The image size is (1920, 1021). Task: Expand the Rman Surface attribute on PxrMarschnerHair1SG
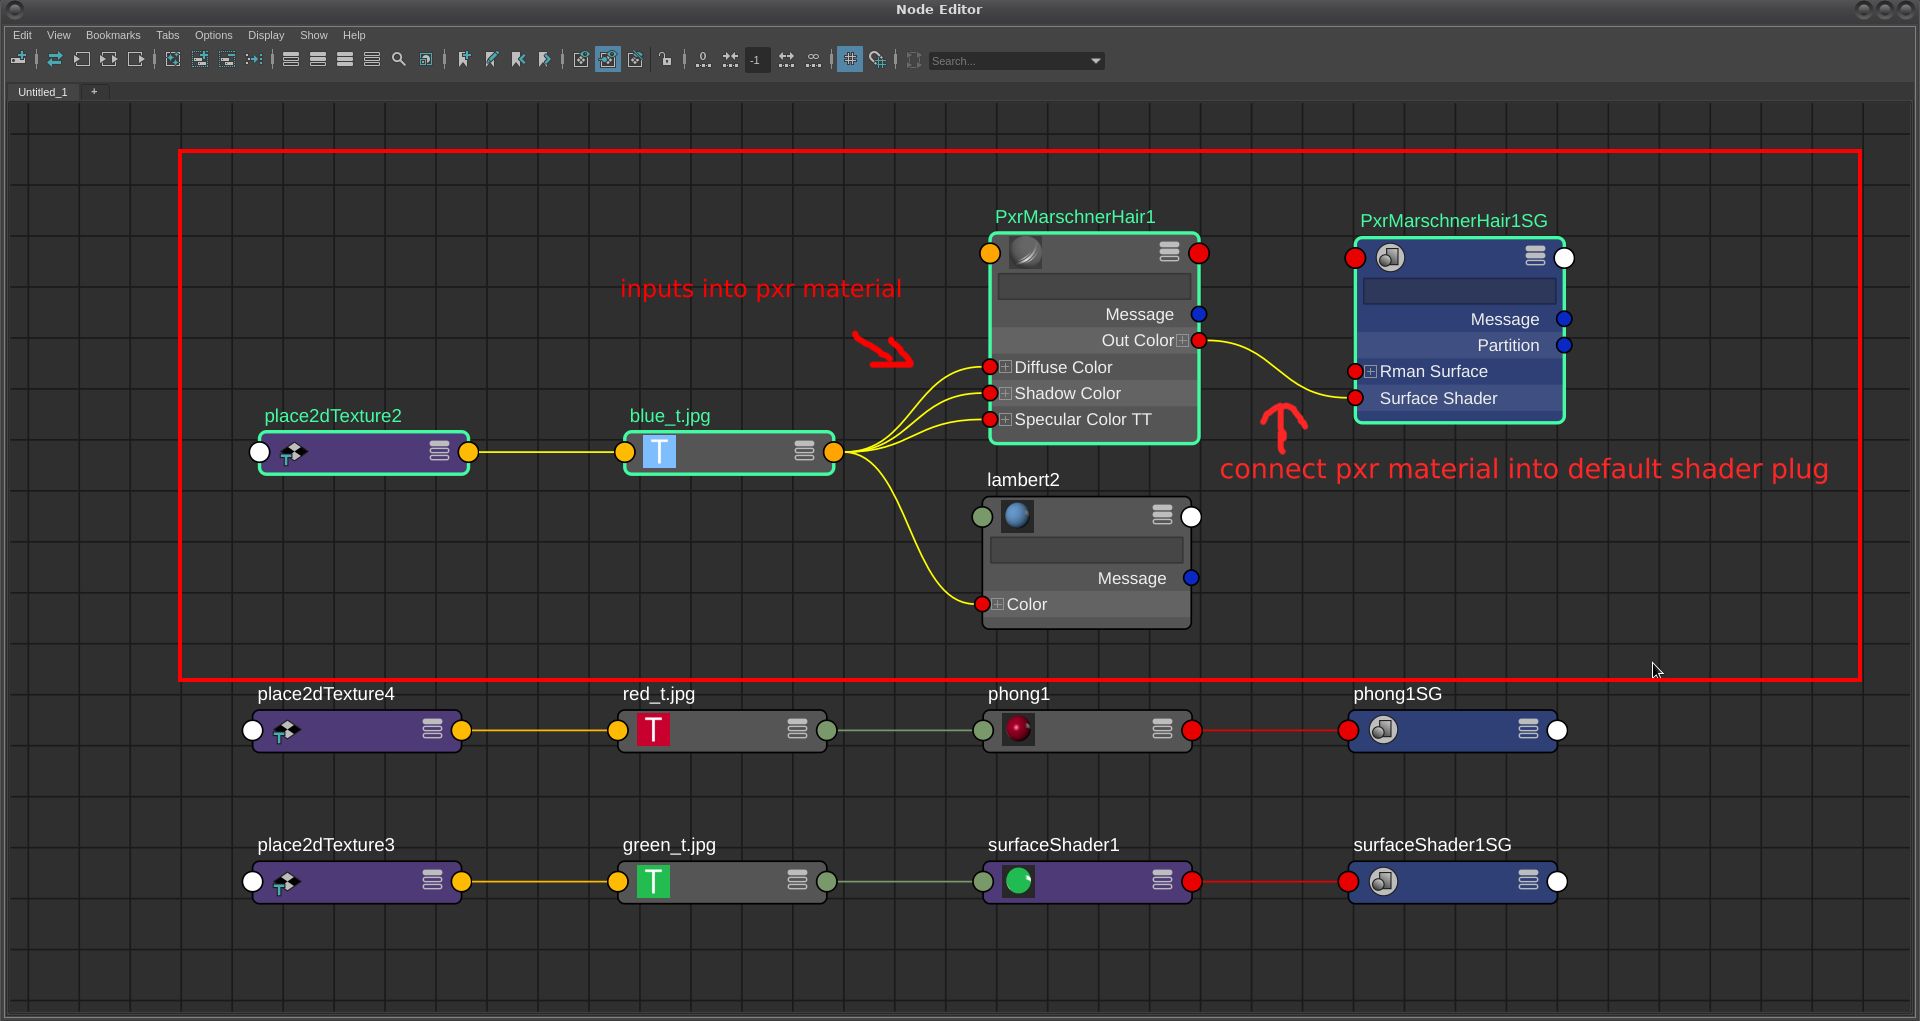coord(1371,371)
